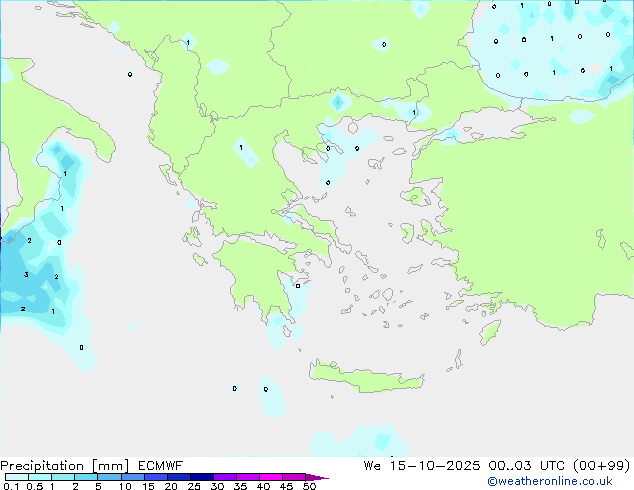The width and height of the screenshot is (634, 490).
Task: Pick the 10–15 mm blue legend swatch
Action: click(x=132, y=477)
